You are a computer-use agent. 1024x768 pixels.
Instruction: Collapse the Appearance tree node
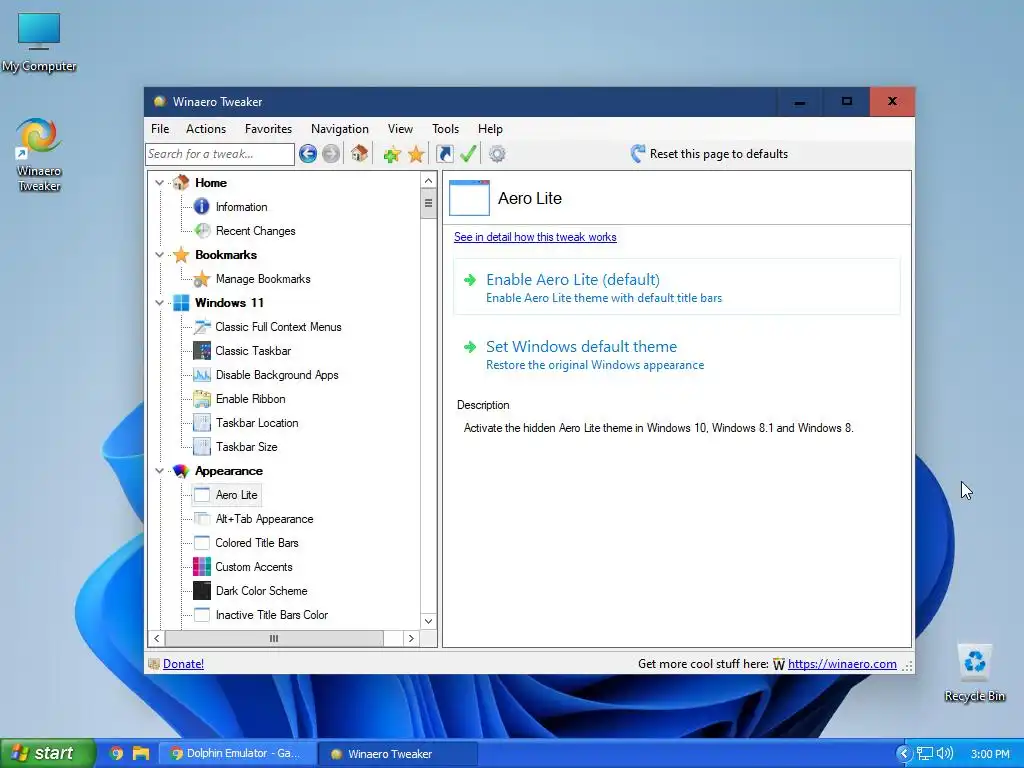pyautogui.click(x=159, y=471)
